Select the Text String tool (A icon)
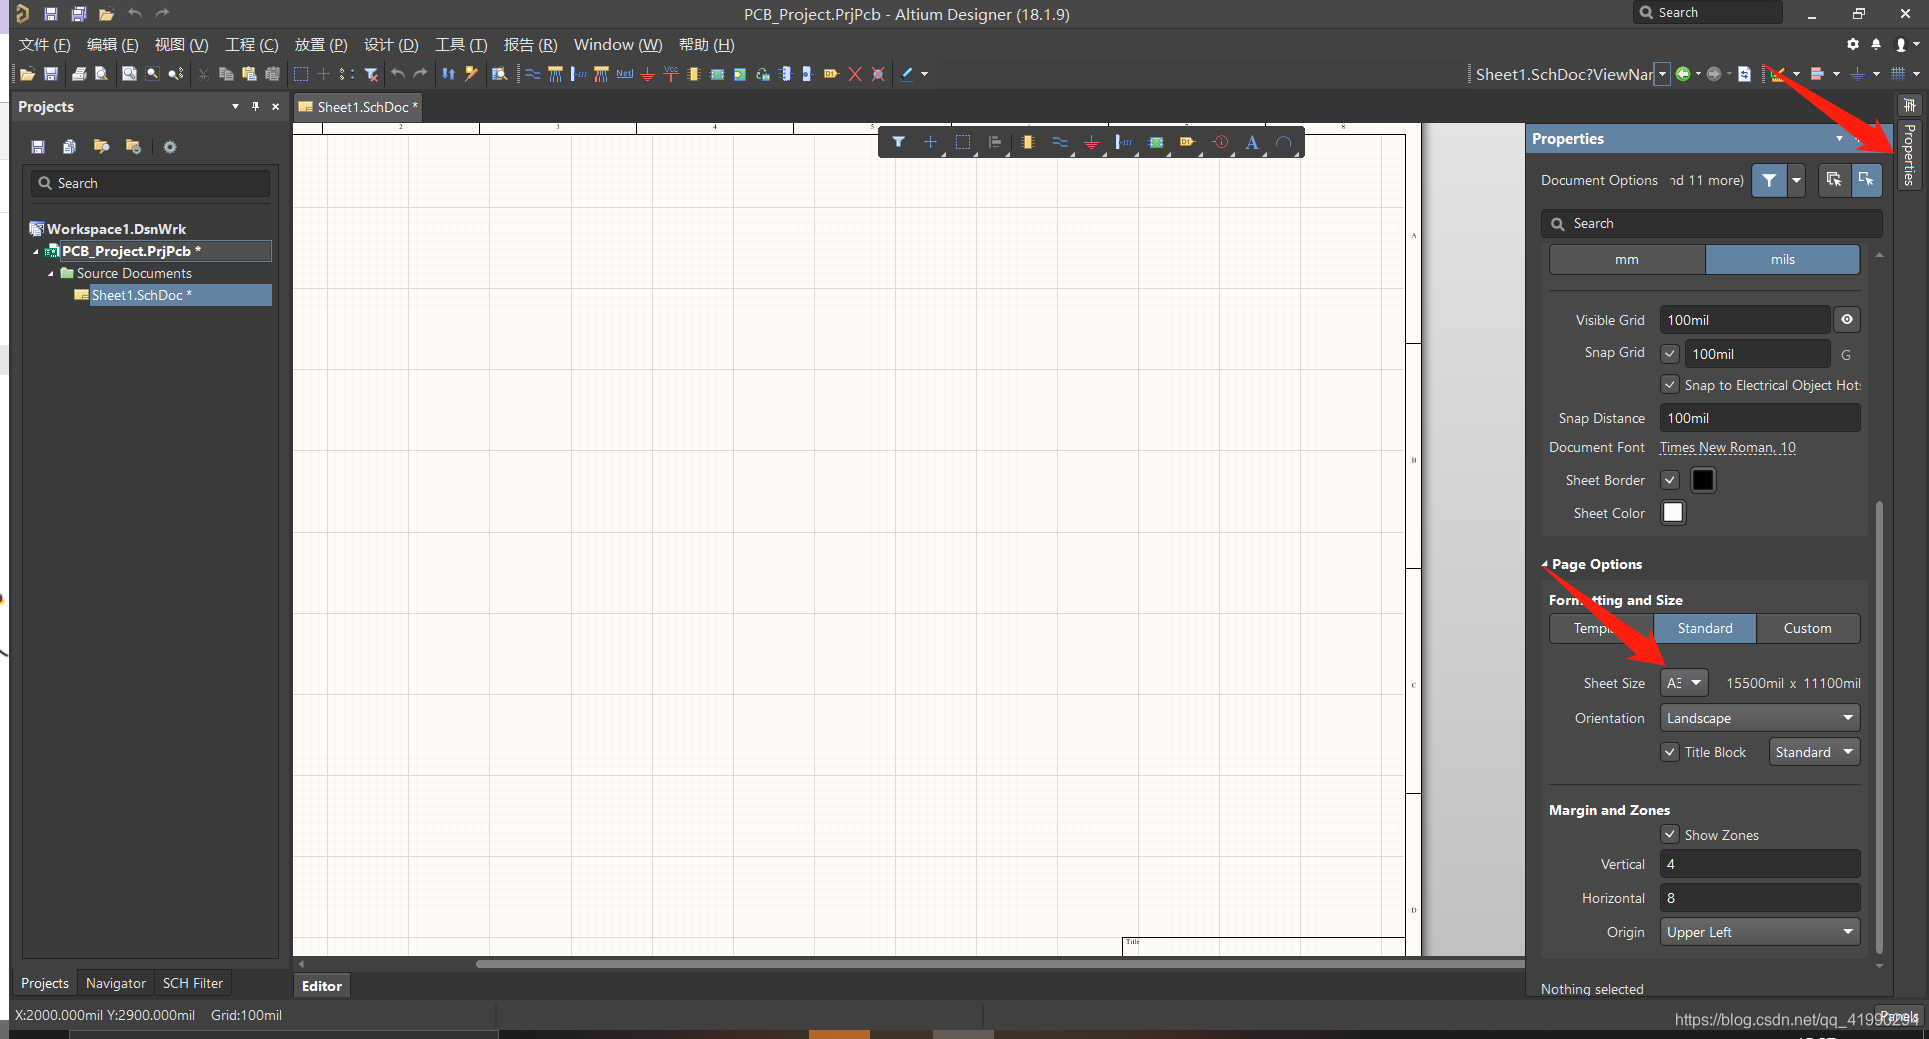Screen dimensions: 1929x1039 coord(1251,143)
